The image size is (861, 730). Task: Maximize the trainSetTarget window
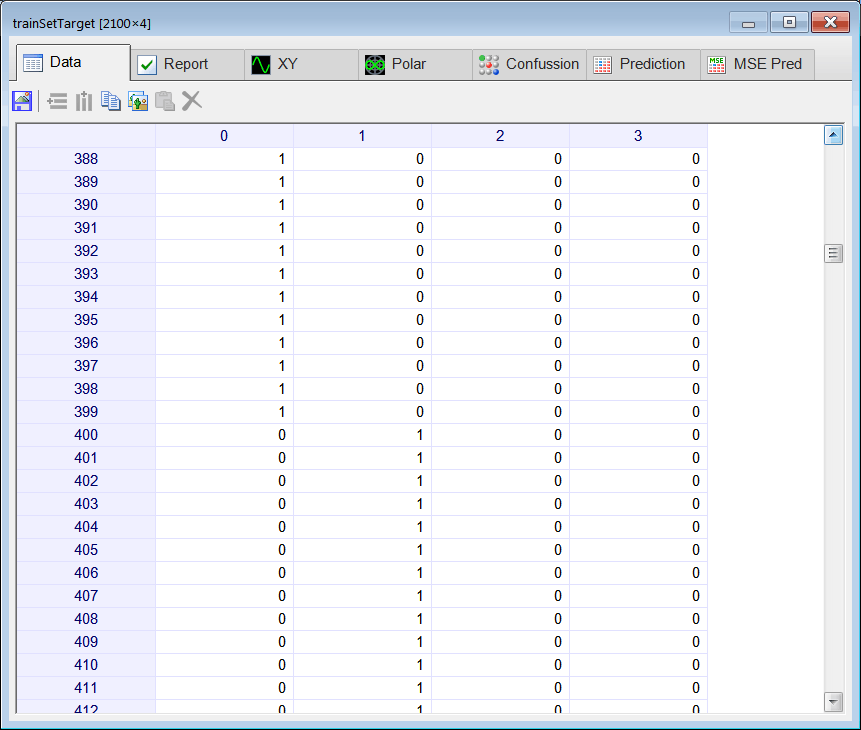tap(789, 23)
